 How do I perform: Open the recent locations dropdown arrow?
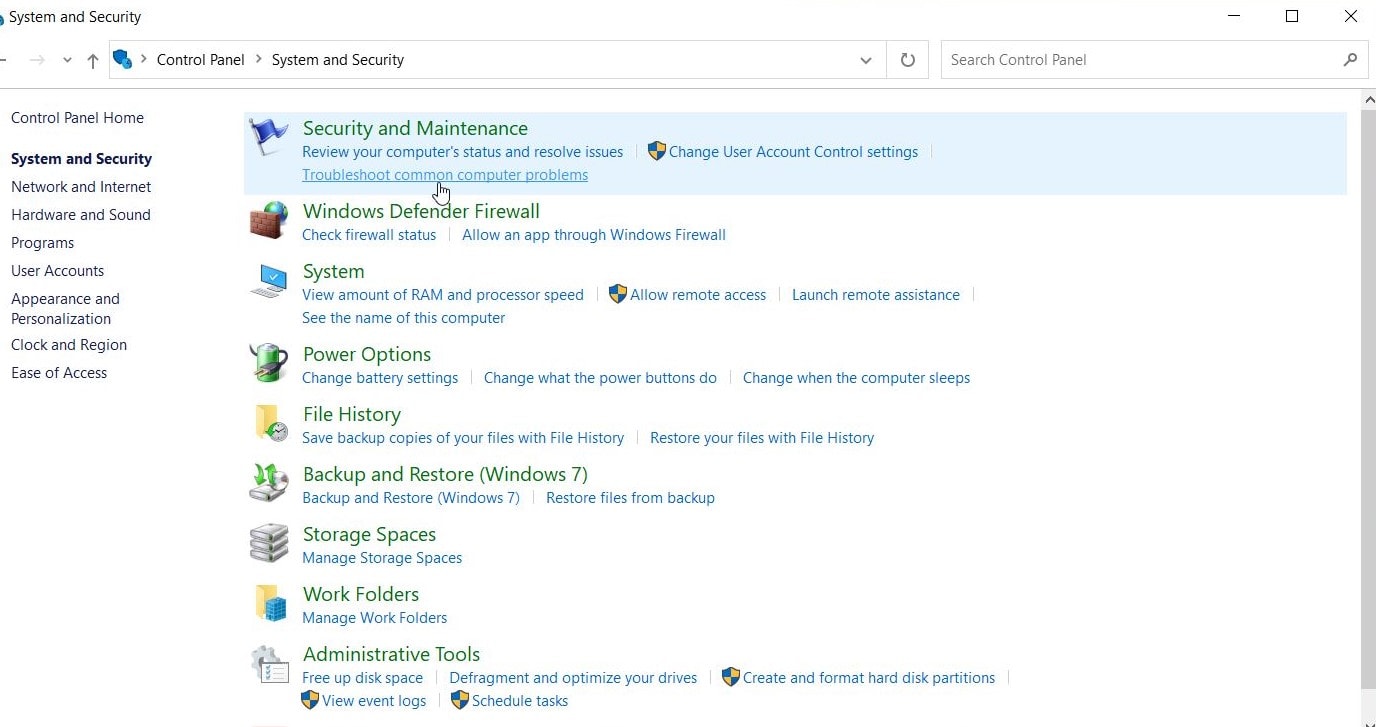[x=67, y=60]
